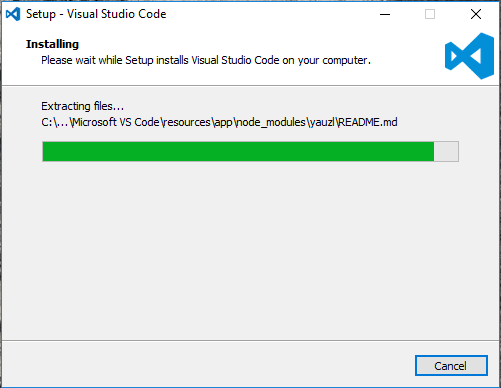Click the 'Extracting files...' status label
The width and height of the screenshot is (501, 388).
tap(82, 106)
